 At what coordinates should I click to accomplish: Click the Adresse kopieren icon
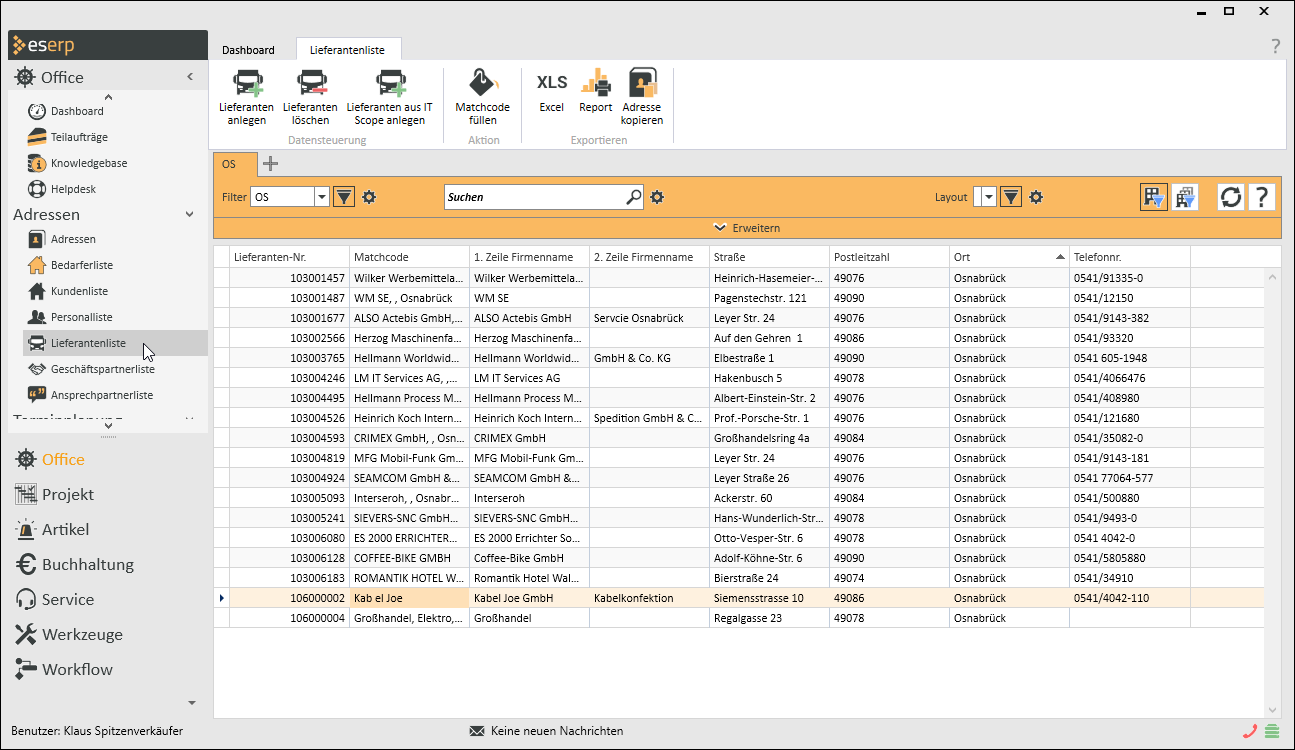click(642, 82)
